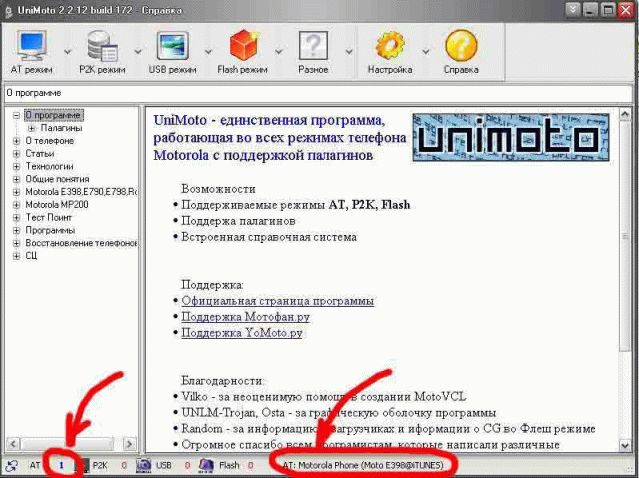The image size is (639, 478).
Task: Select Восстановление телефонов tree item
Action: [x=81, y=243]
